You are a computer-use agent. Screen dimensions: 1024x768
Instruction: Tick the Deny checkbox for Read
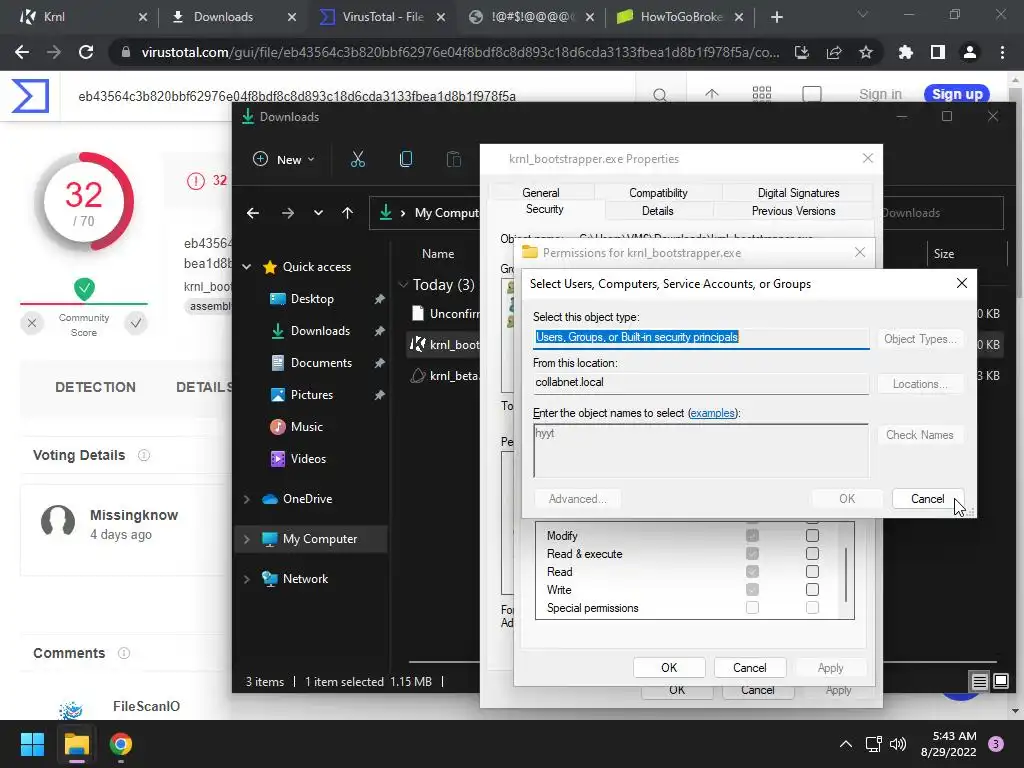pos(812,571)
